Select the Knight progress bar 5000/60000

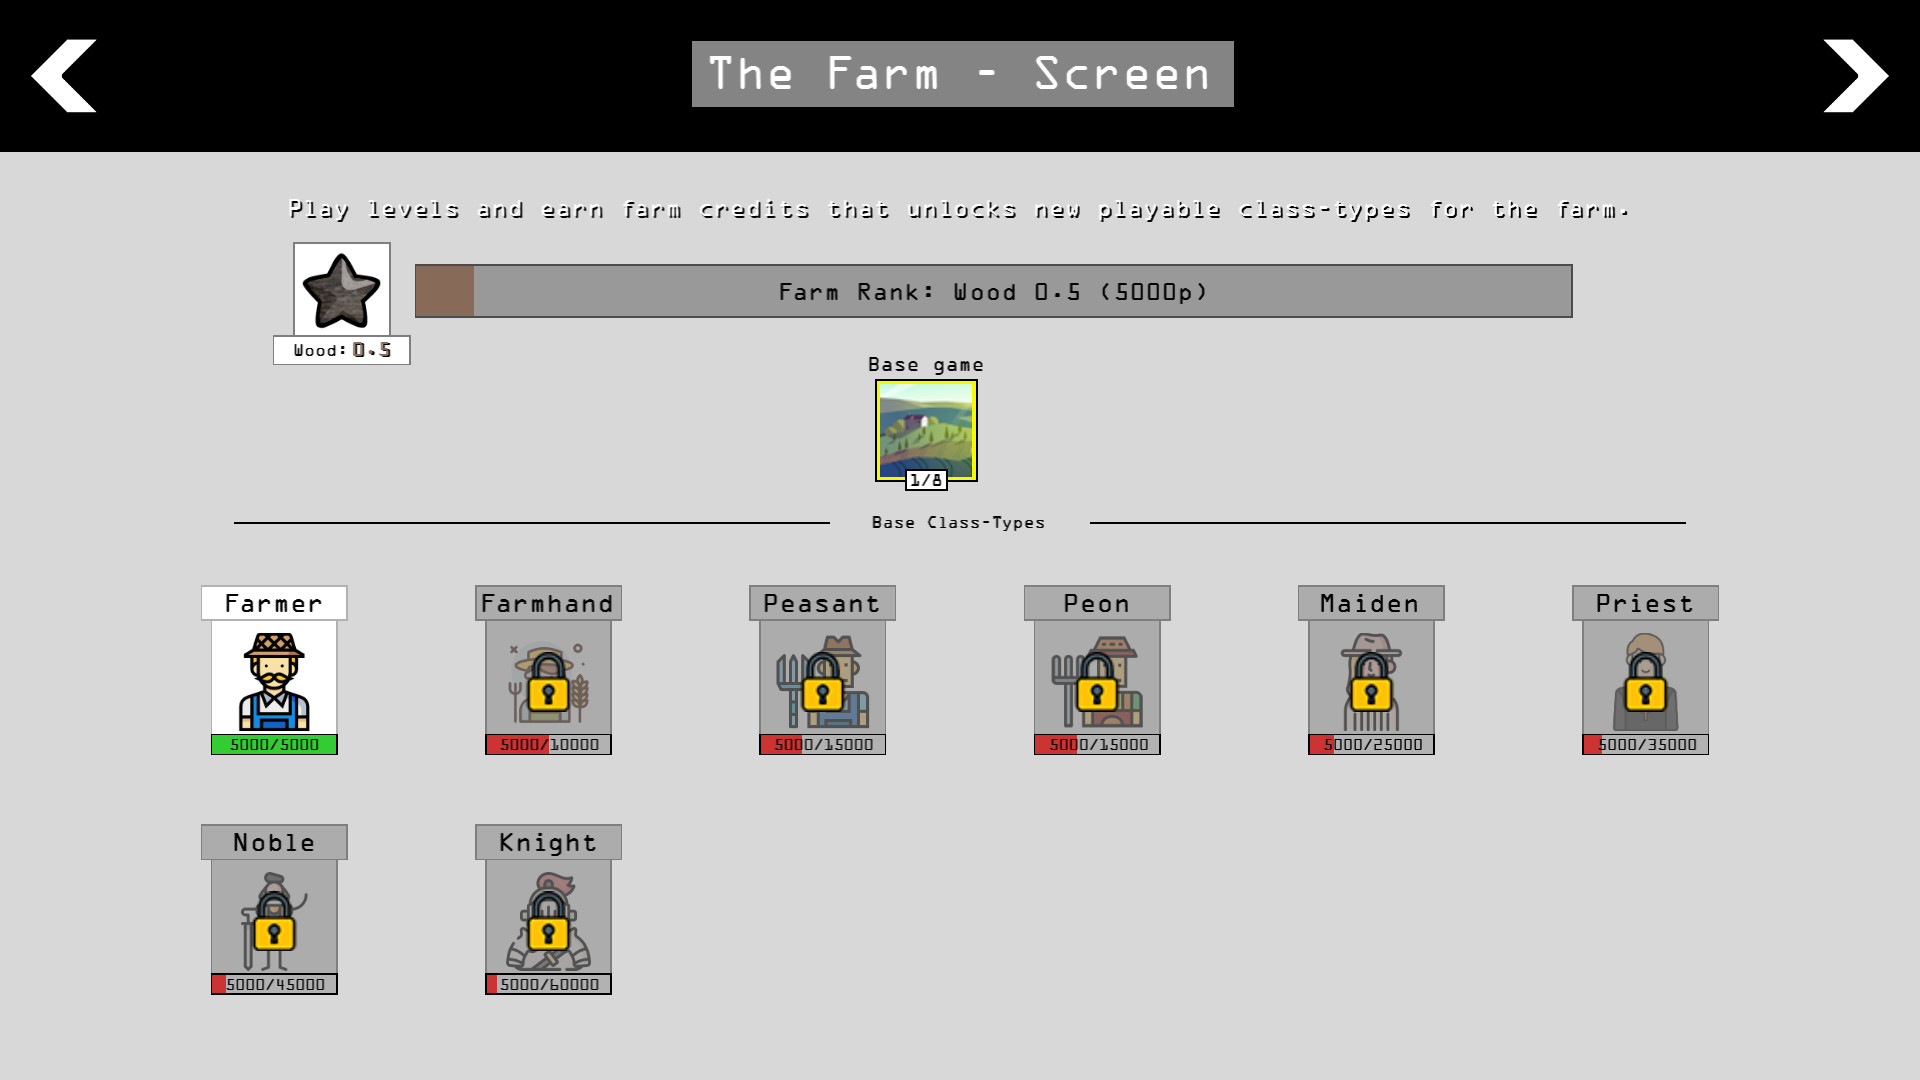[x=549, y=982]
